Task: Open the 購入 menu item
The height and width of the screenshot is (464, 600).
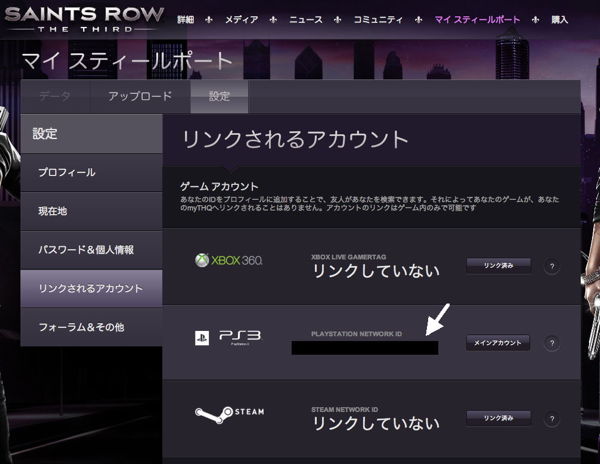Action: tap(559, 20)
